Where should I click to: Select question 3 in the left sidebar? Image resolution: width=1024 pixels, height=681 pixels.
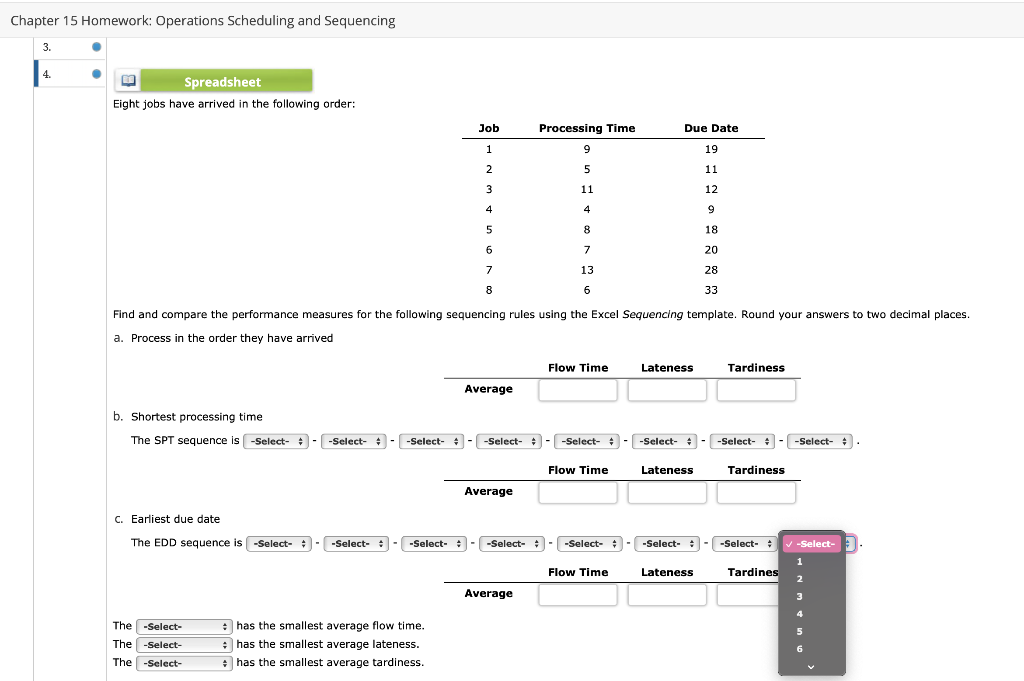(60, 46)
